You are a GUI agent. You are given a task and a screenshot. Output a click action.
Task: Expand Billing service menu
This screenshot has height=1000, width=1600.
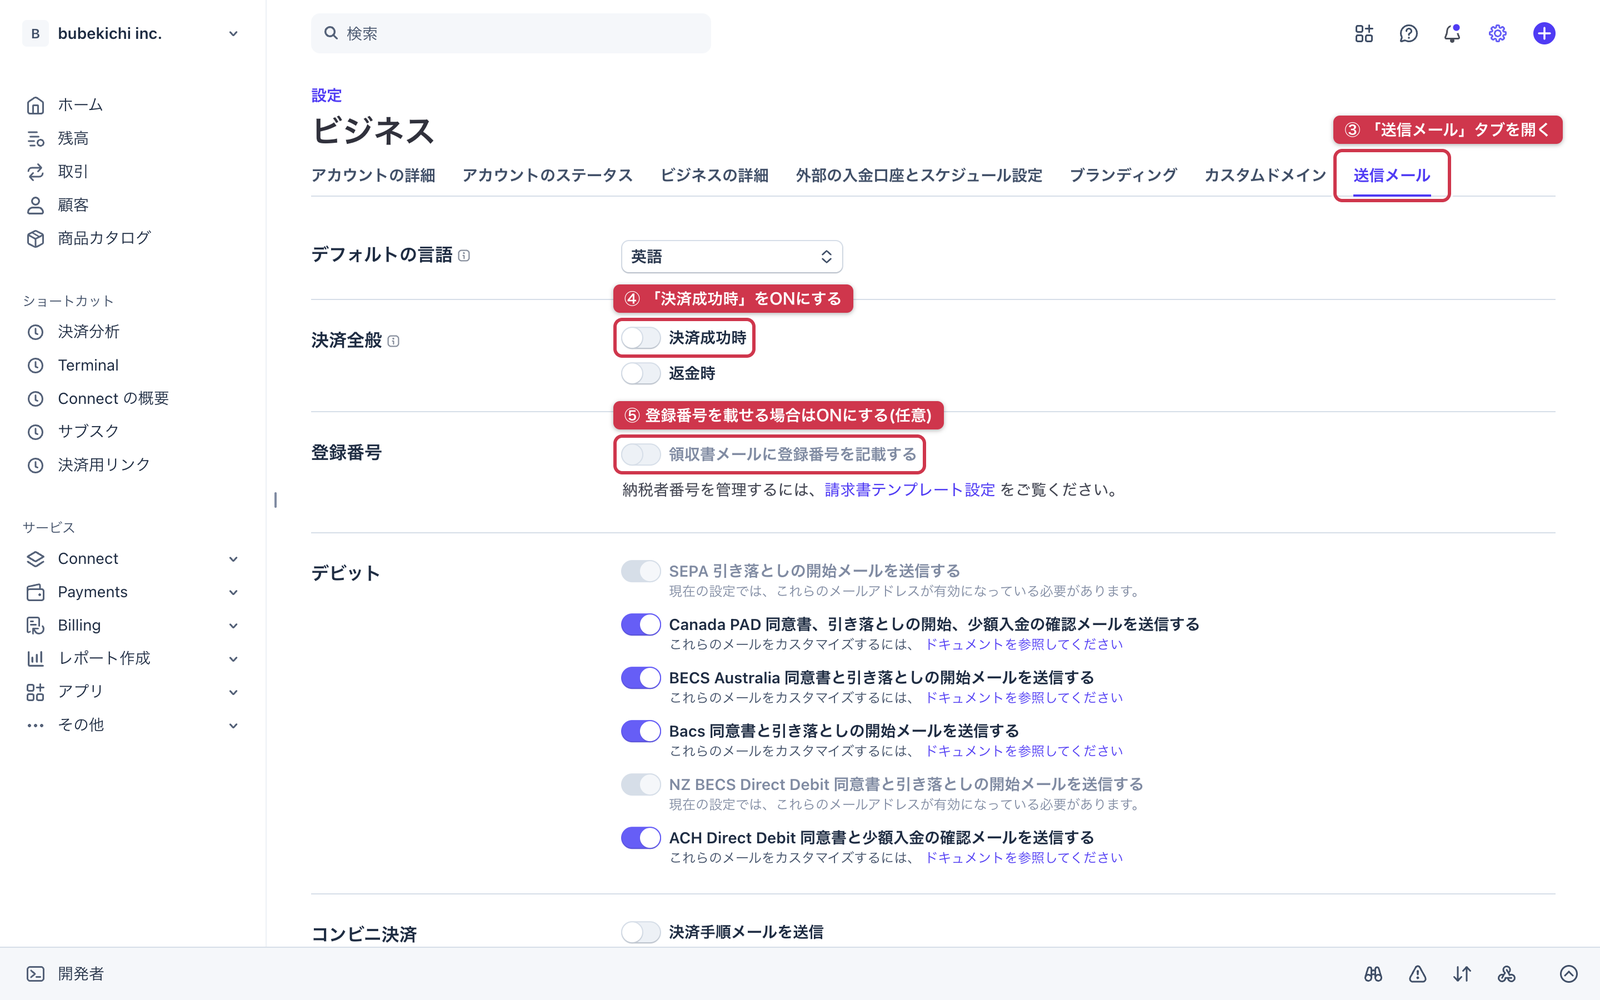(x=132, y=625)
